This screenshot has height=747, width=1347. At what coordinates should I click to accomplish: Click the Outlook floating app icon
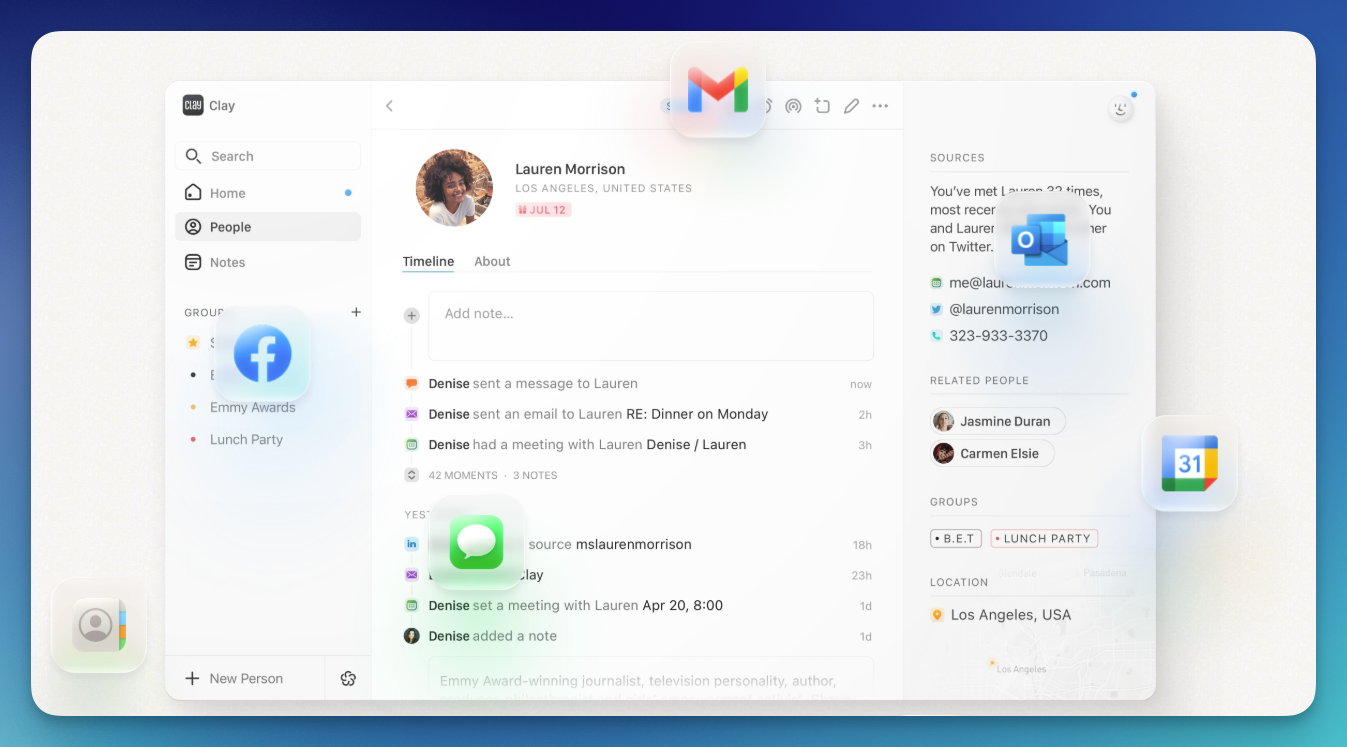click(x=1041, y=240)
